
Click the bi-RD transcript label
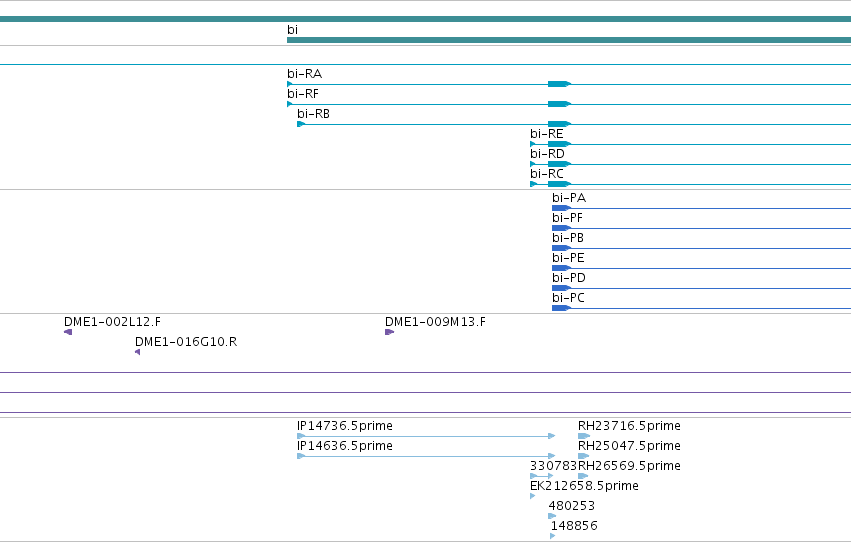[x=547, y=154]
